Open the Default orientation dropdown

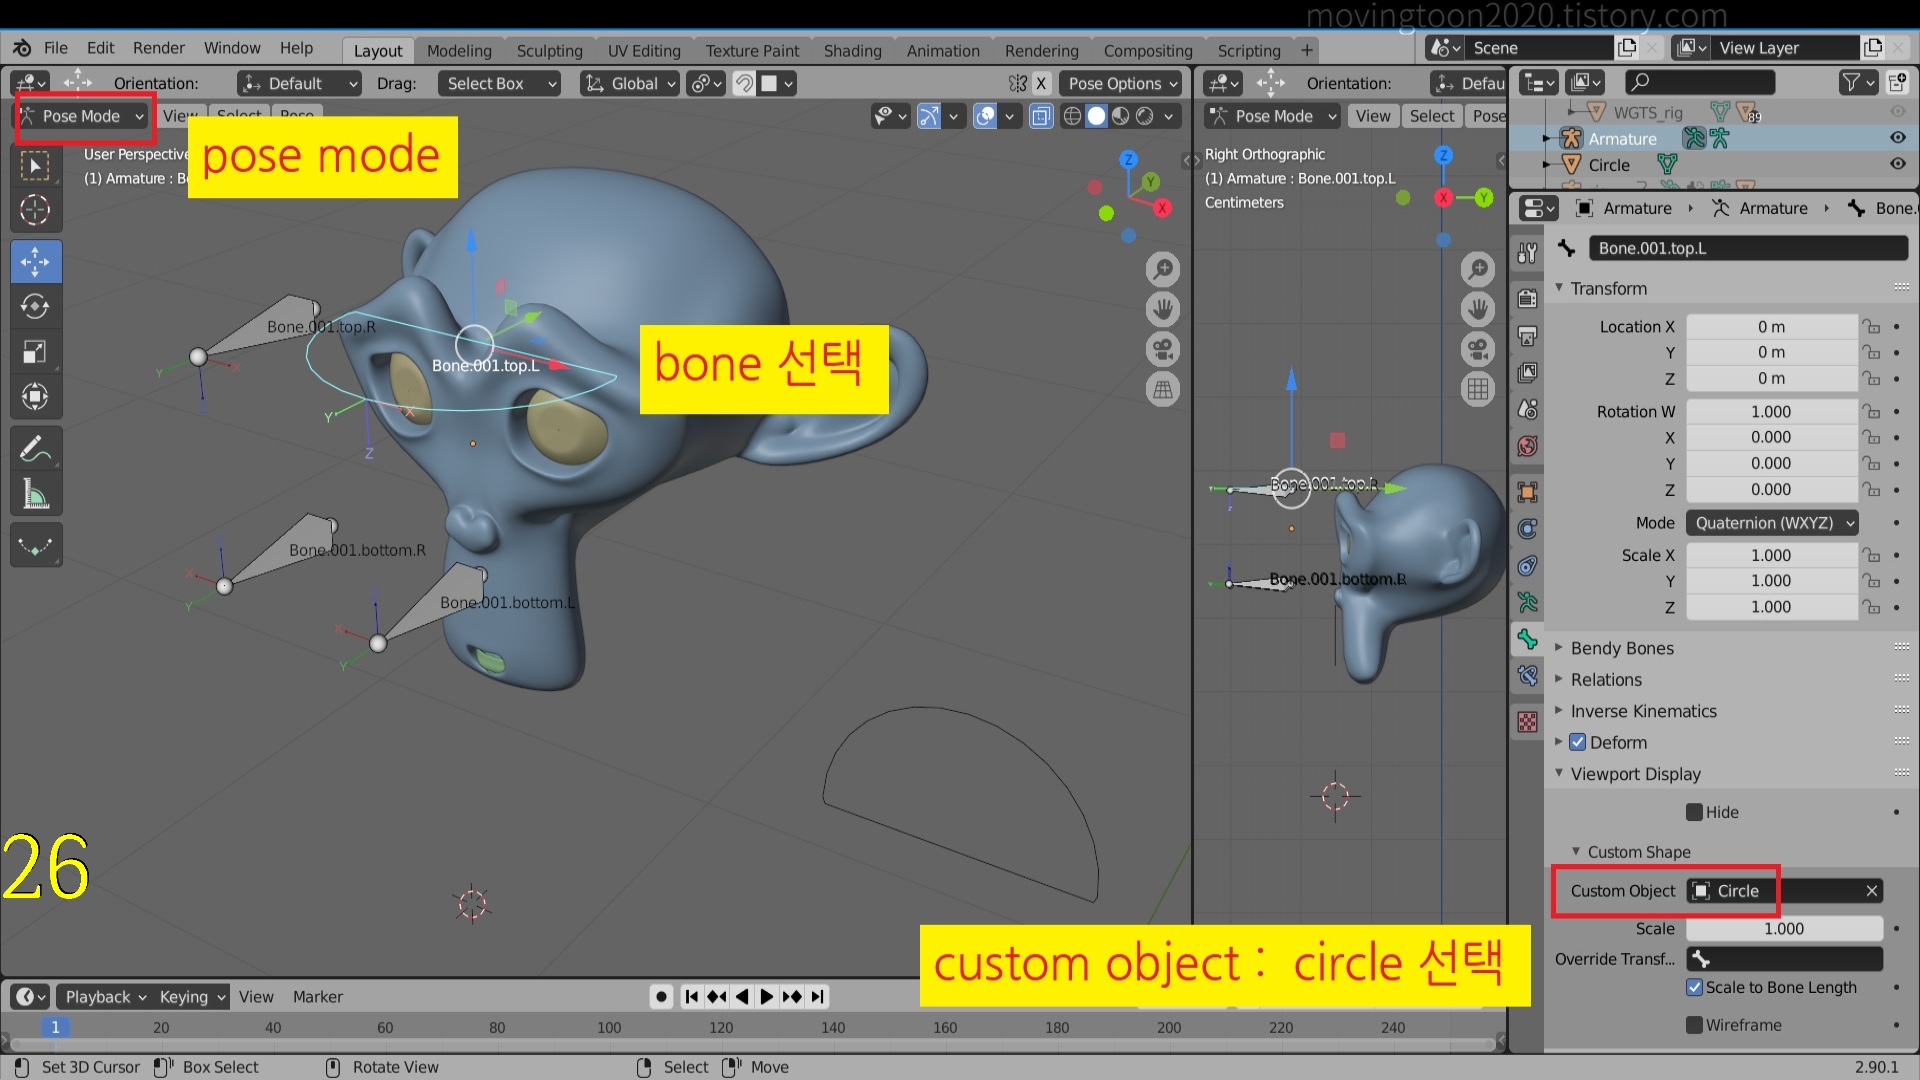[x=299, y=84]
